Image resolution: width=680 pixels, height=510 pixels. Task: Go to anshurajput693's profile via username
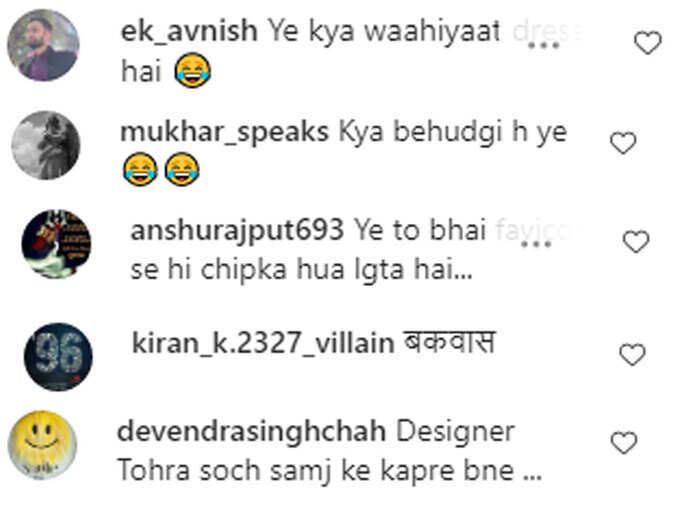pyautogui.click(x=237, y=231)
